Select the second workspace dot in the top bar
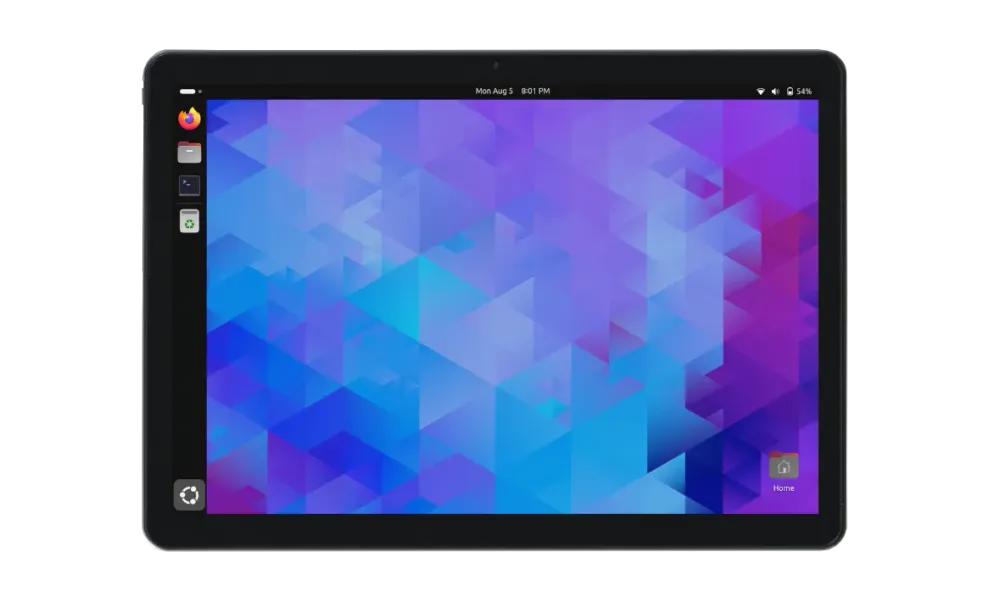The height and width of the screenshot is (602, 1000). tap(200, 91)
